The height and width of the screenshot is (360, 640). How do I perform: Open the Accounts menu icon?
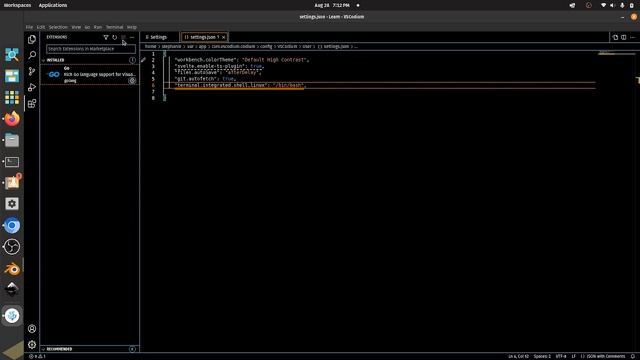coord(32,329)
